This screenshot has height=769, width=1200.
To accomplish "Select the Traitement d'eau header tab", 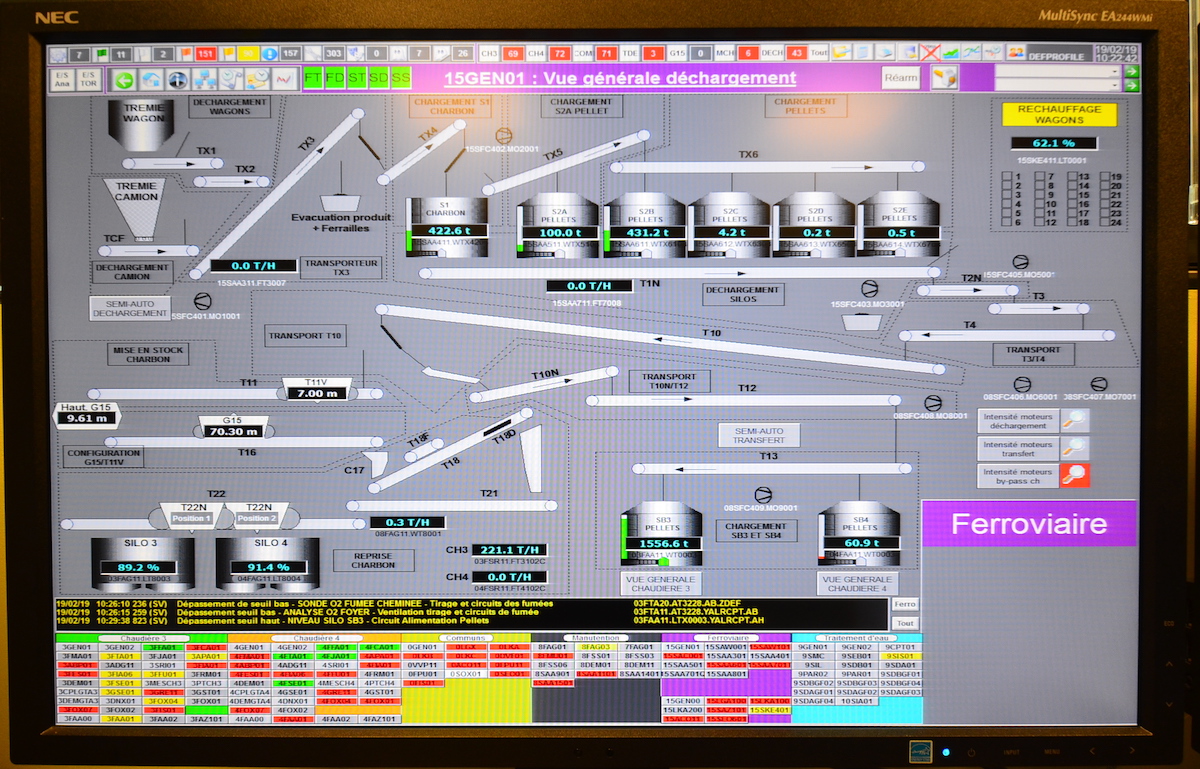I will click(857, 637).
